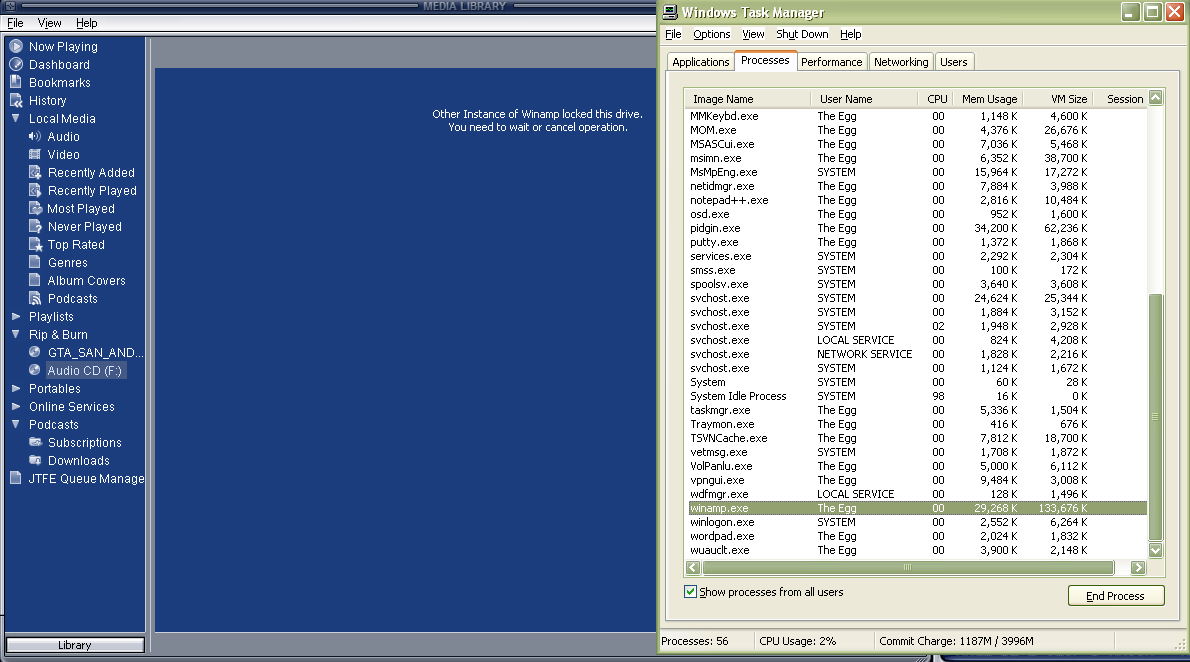Select the taskmgr.exe process row
This screenshot has width=1190, height=662.
pyautogui.click(x=918, y=410)
